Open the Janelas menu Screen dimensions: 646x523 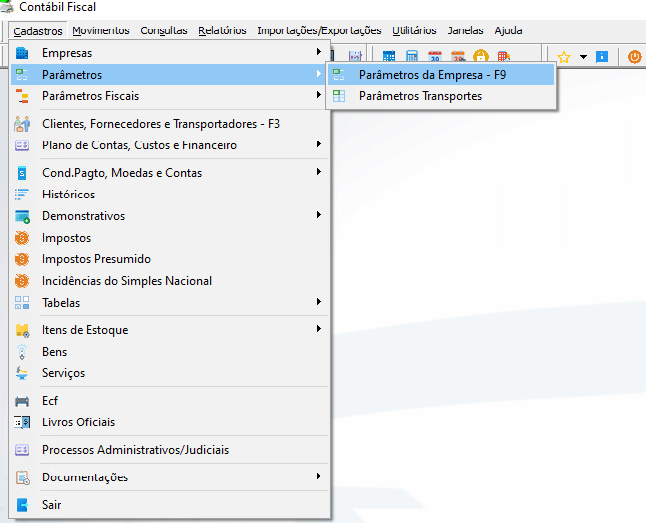[466, 30]
